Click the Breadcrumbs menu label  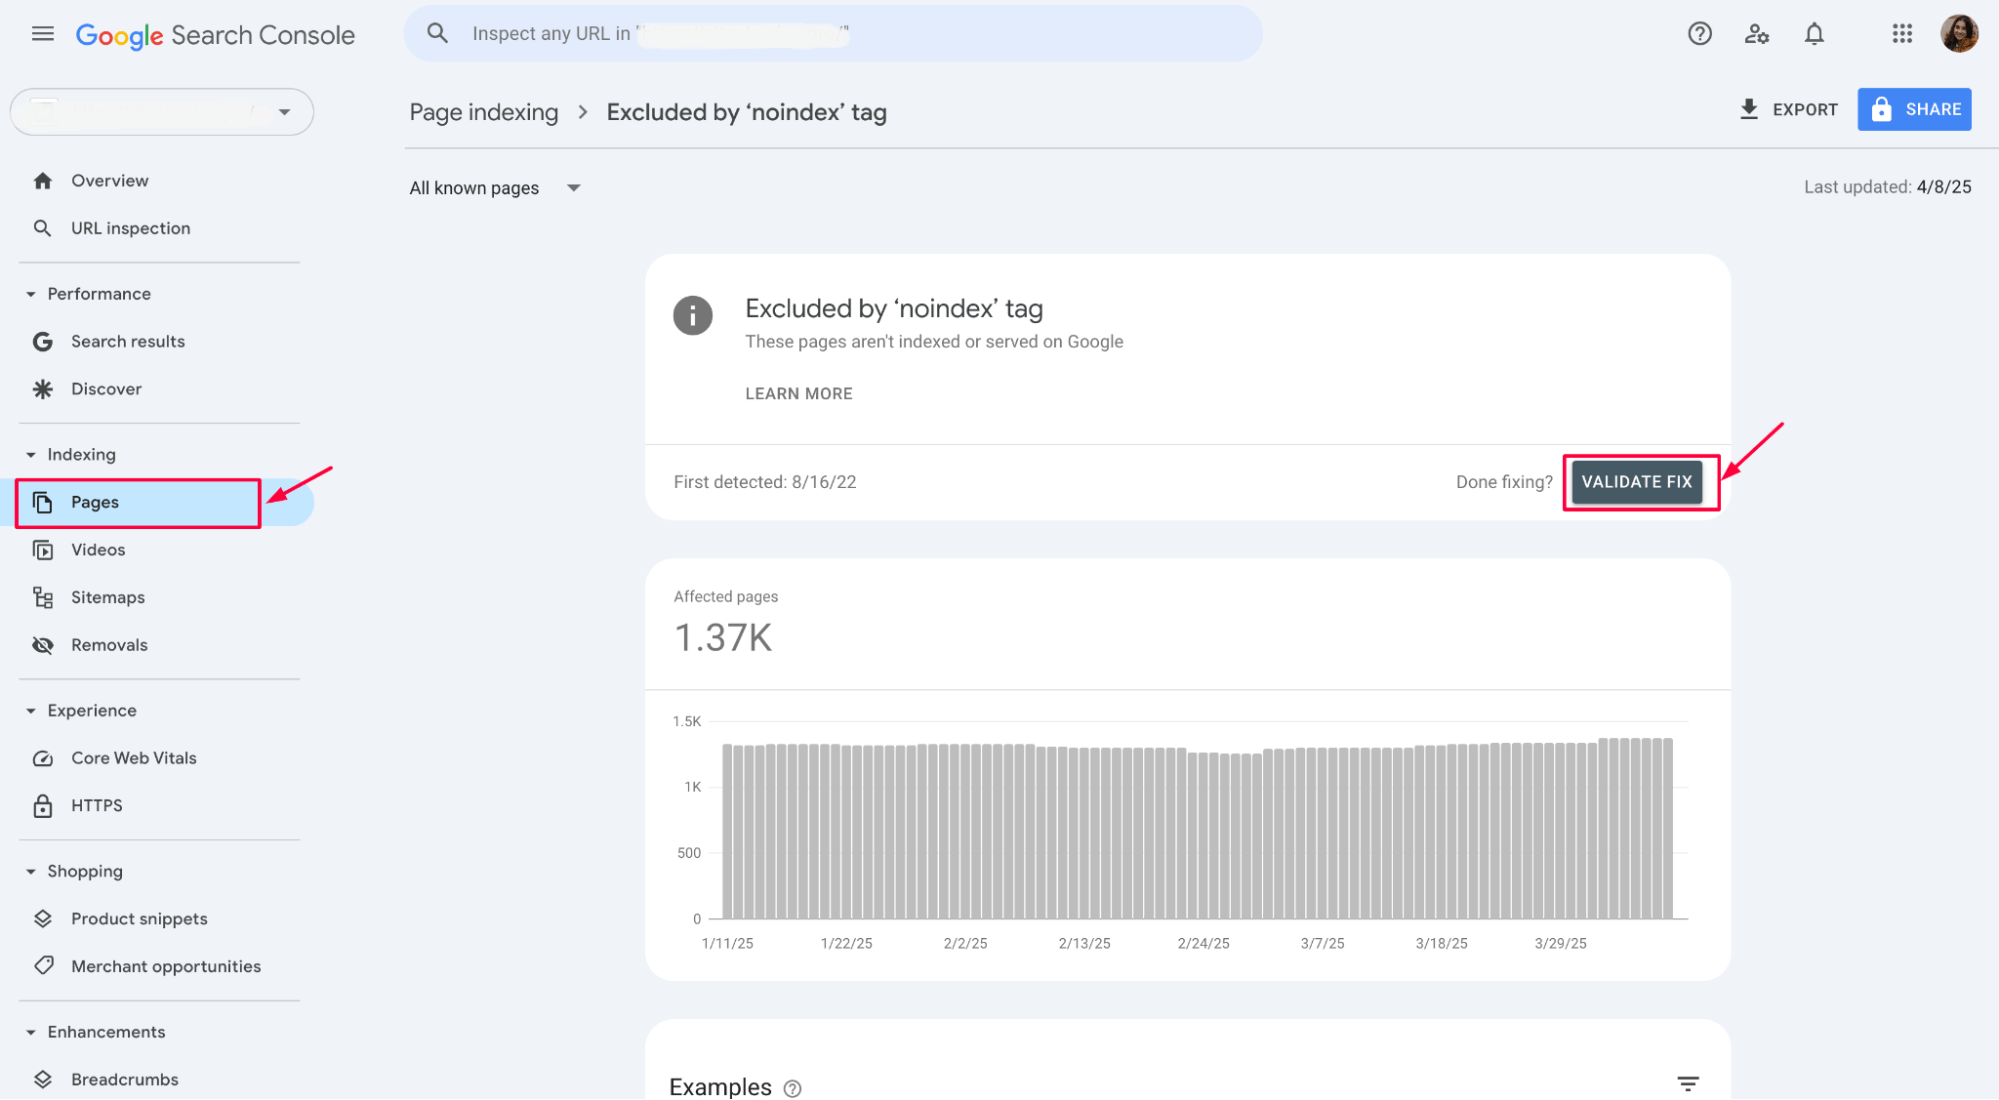click(x=125, y=1080)
